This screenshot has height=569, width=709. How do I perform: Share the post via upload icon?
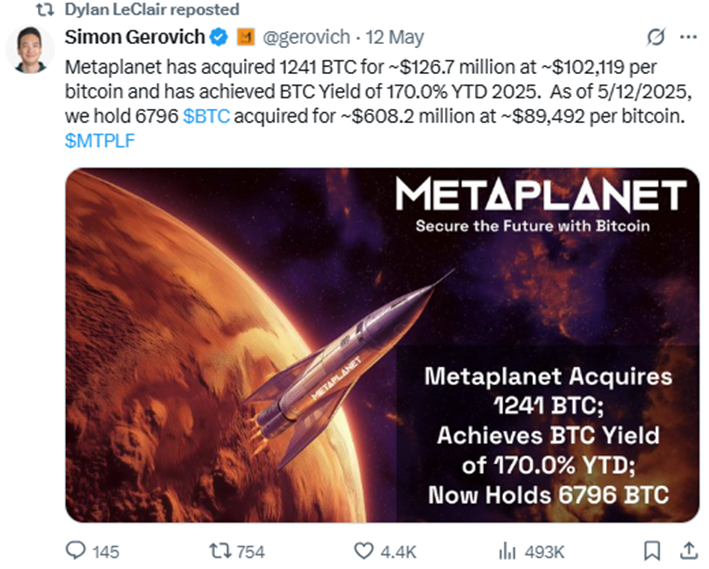click(x=688, y=551)
